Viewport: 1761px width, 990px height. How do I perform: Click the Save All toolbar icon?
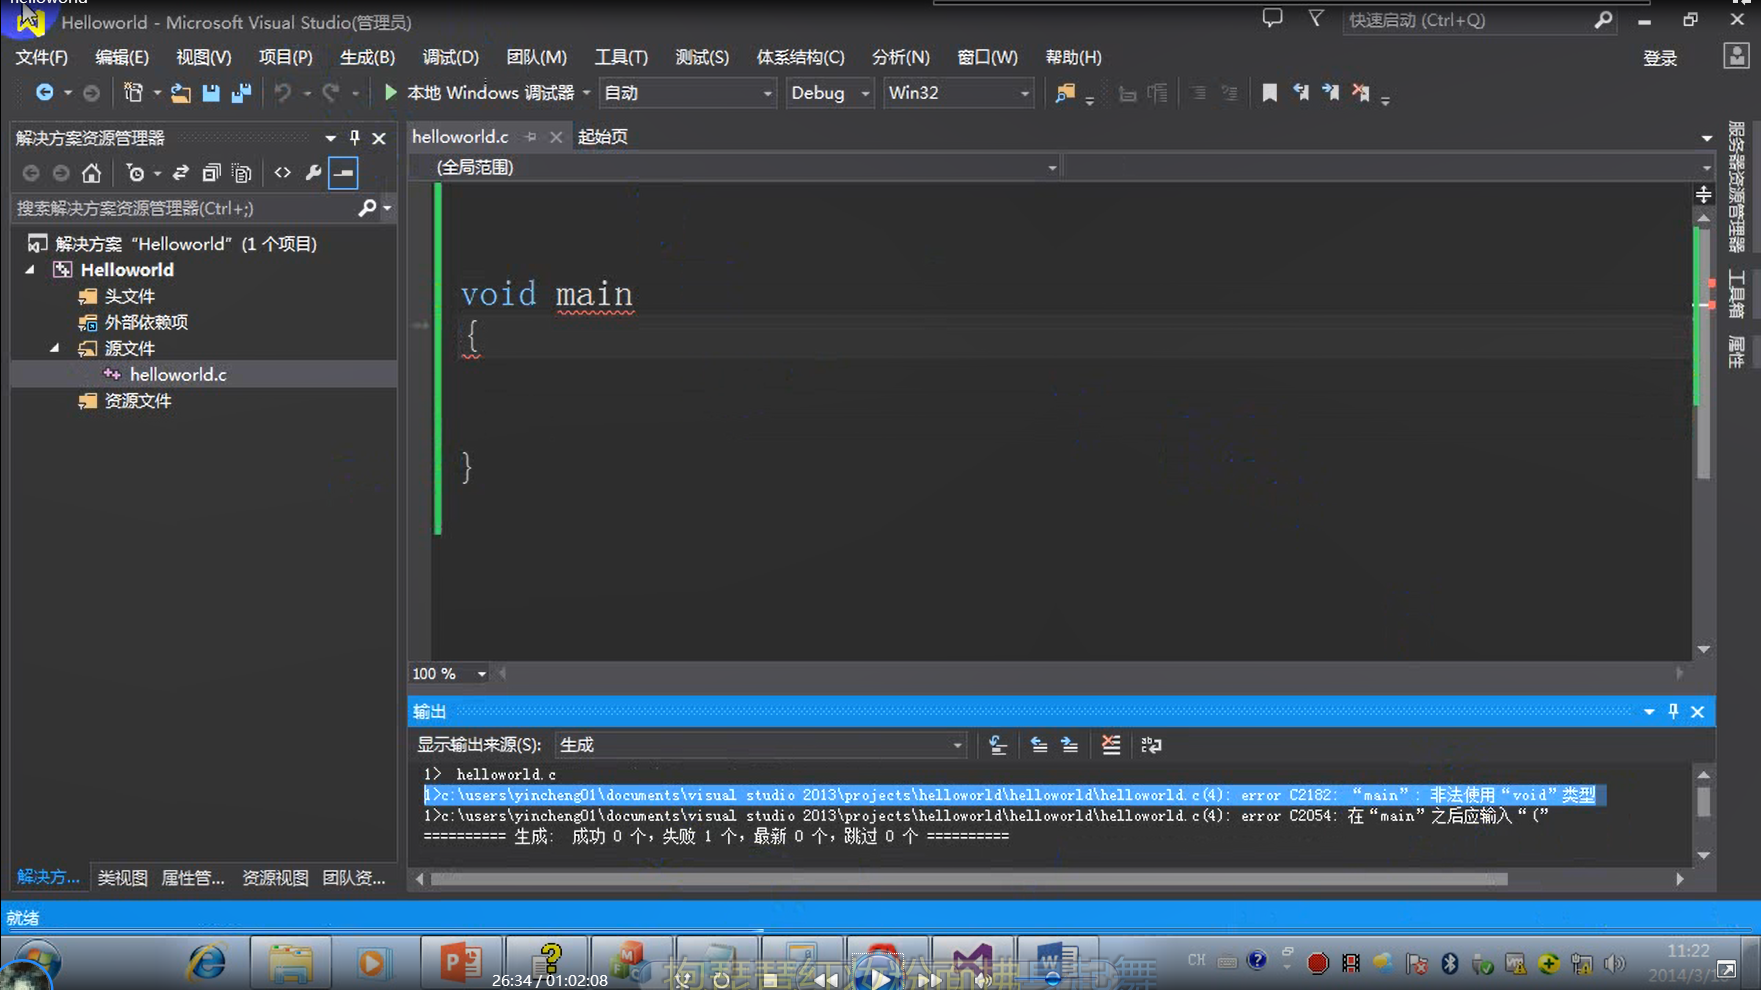tap(241, 93)
